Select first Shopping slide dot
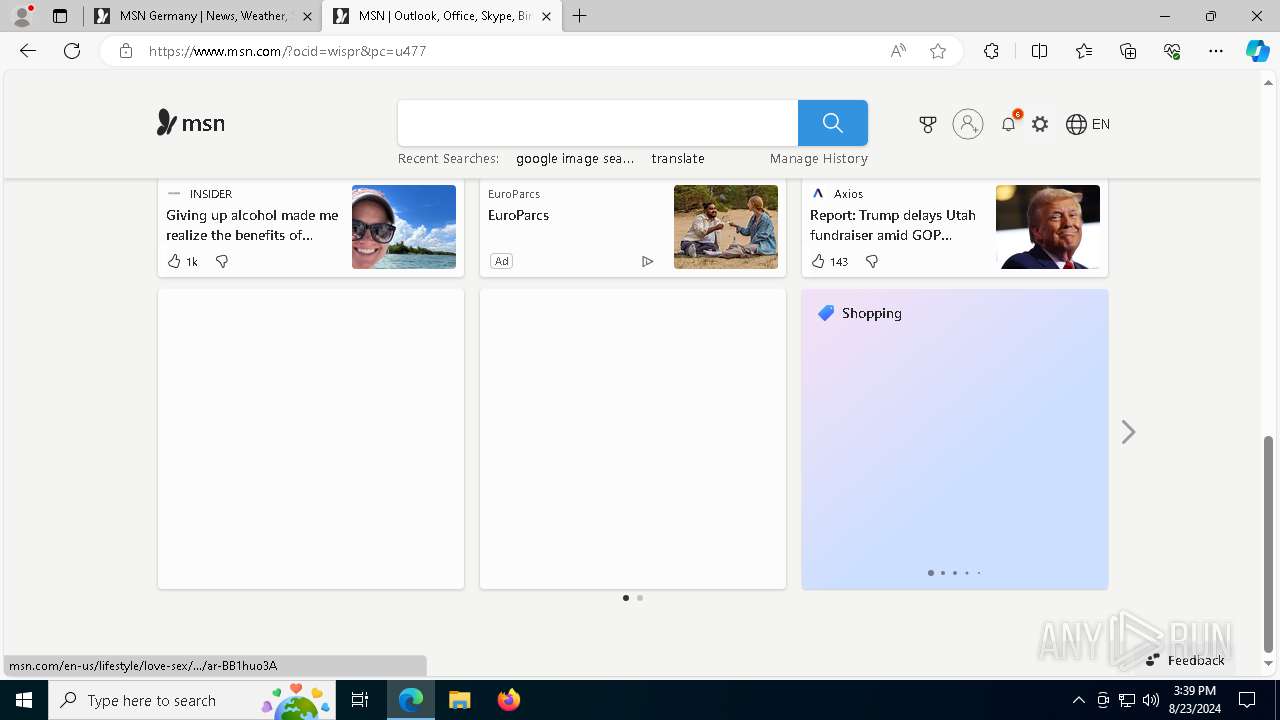1280x720 pixels. click(931, 573)
